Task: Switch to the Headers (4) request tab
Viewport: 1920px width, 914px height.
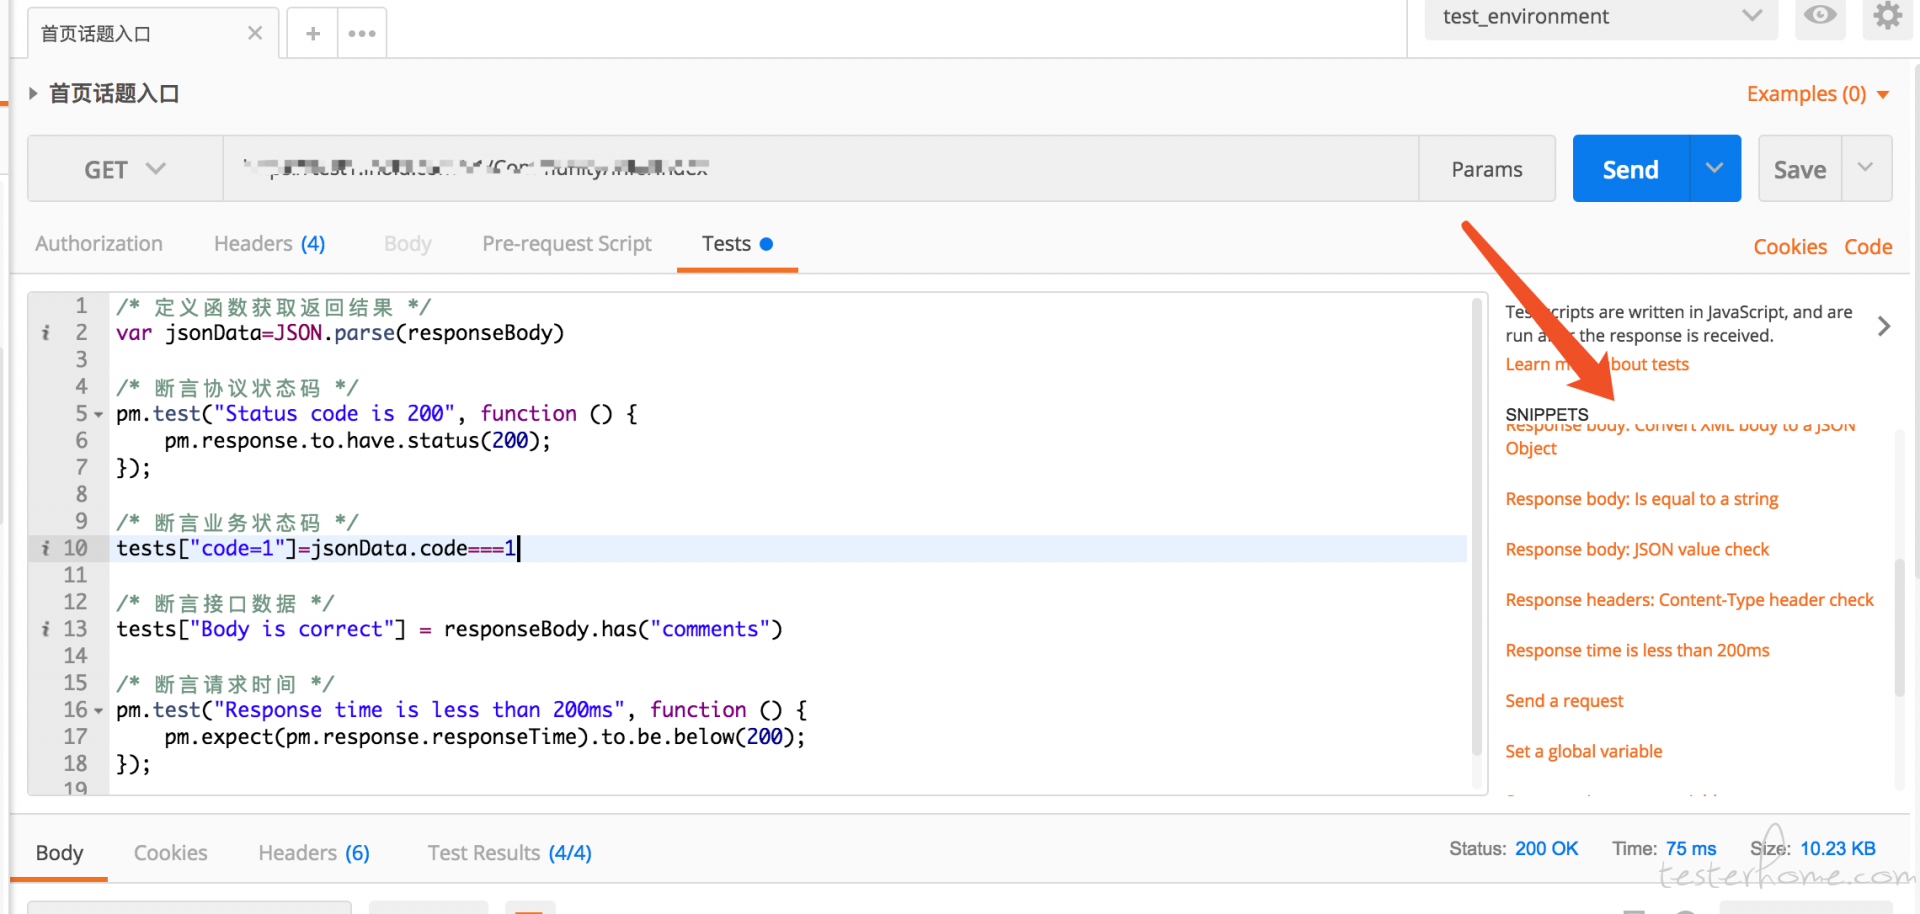Action: click(269, 244)
